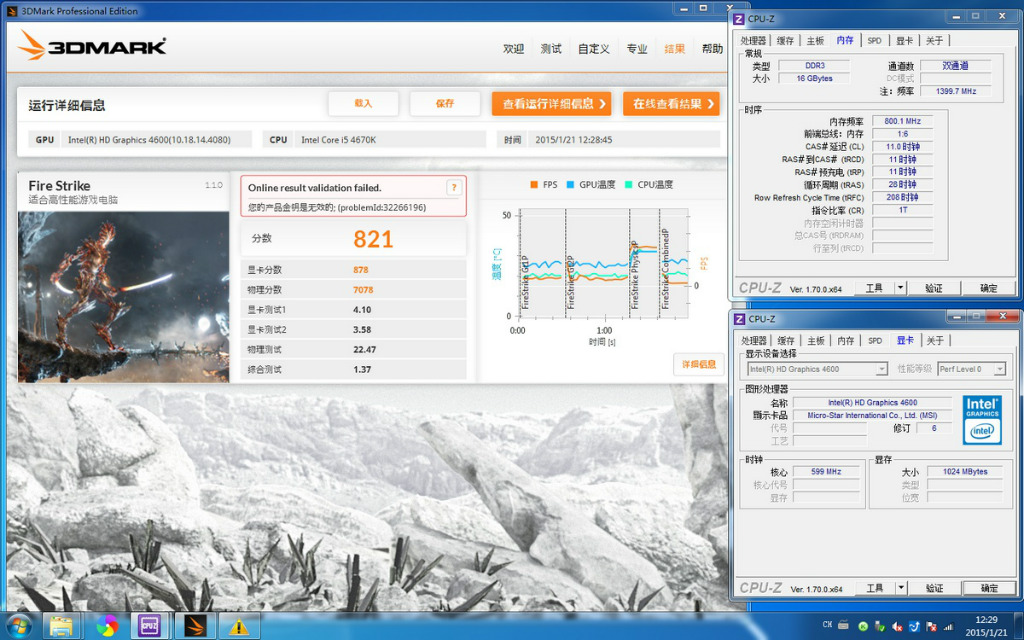This screenshot has height=640, width=1024.
Task: Click the Fire Strike preview thumbnail
Action: tap(124, 296)
